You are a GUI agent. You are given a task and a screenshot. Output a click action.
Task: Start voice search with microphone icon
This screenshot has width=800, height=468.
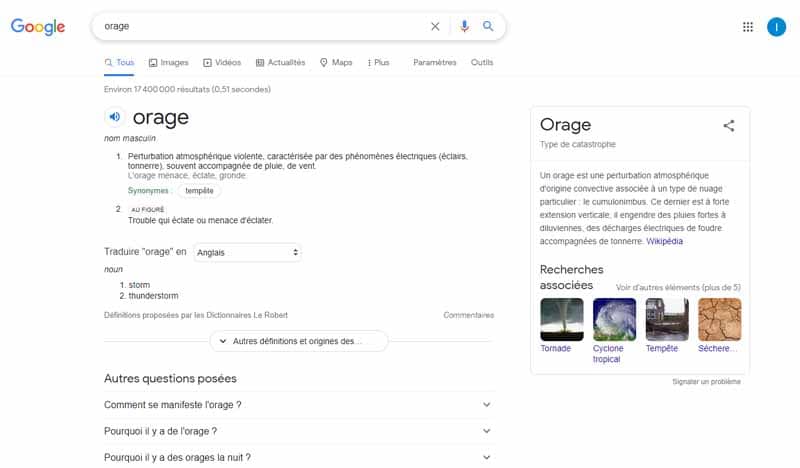point(464,26)
